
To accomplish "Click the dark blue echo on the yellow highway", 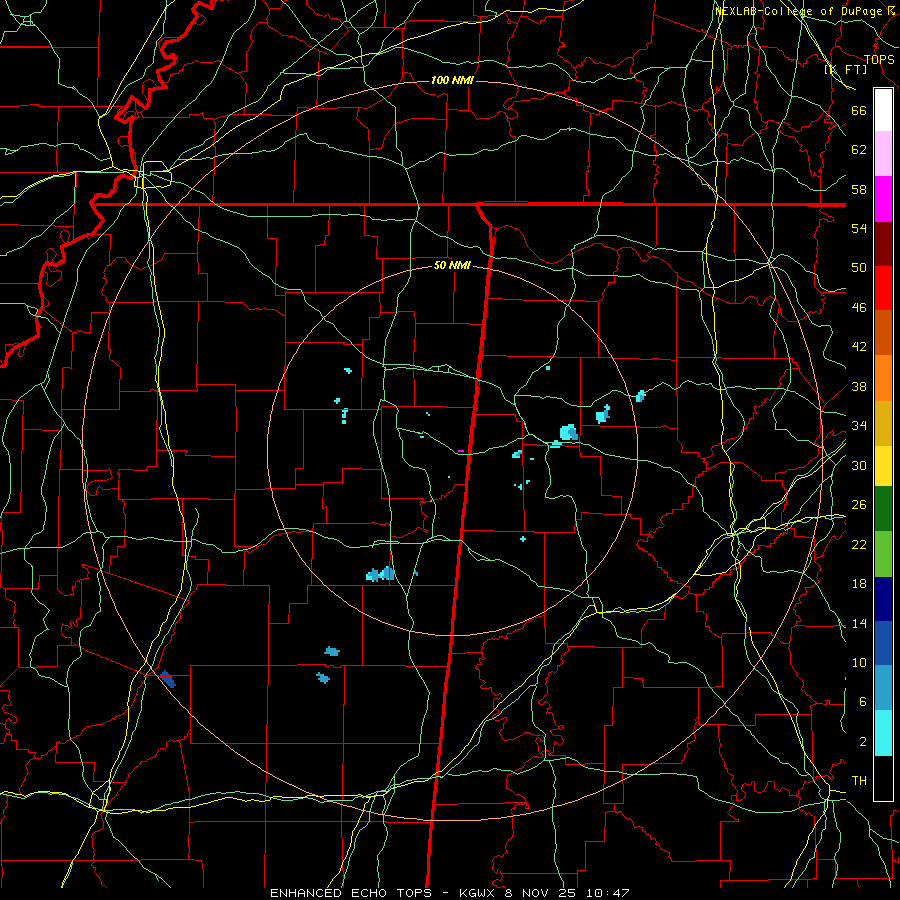I will (x=168, y=678).
